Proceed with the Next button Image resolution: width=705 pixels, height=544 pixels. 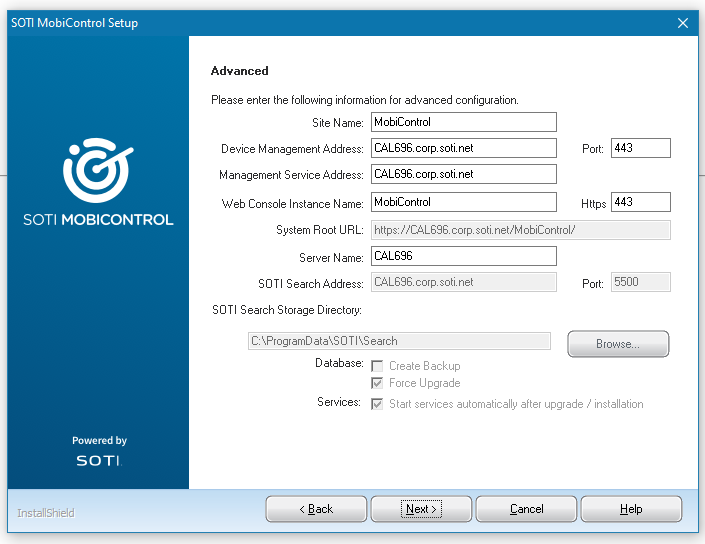coord(421,509)
